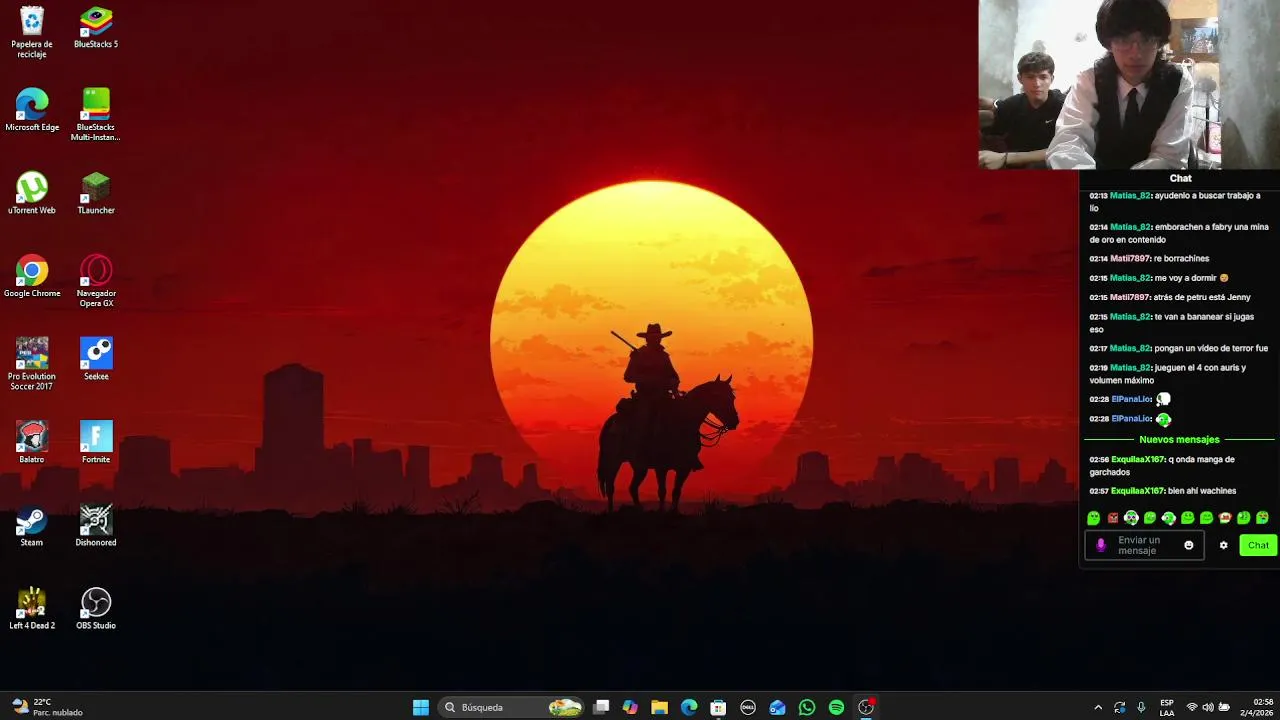Open File Explorer from the taskbar
Screen dimensions: 1280x720
pyautogui.click(x=659, y=707)
